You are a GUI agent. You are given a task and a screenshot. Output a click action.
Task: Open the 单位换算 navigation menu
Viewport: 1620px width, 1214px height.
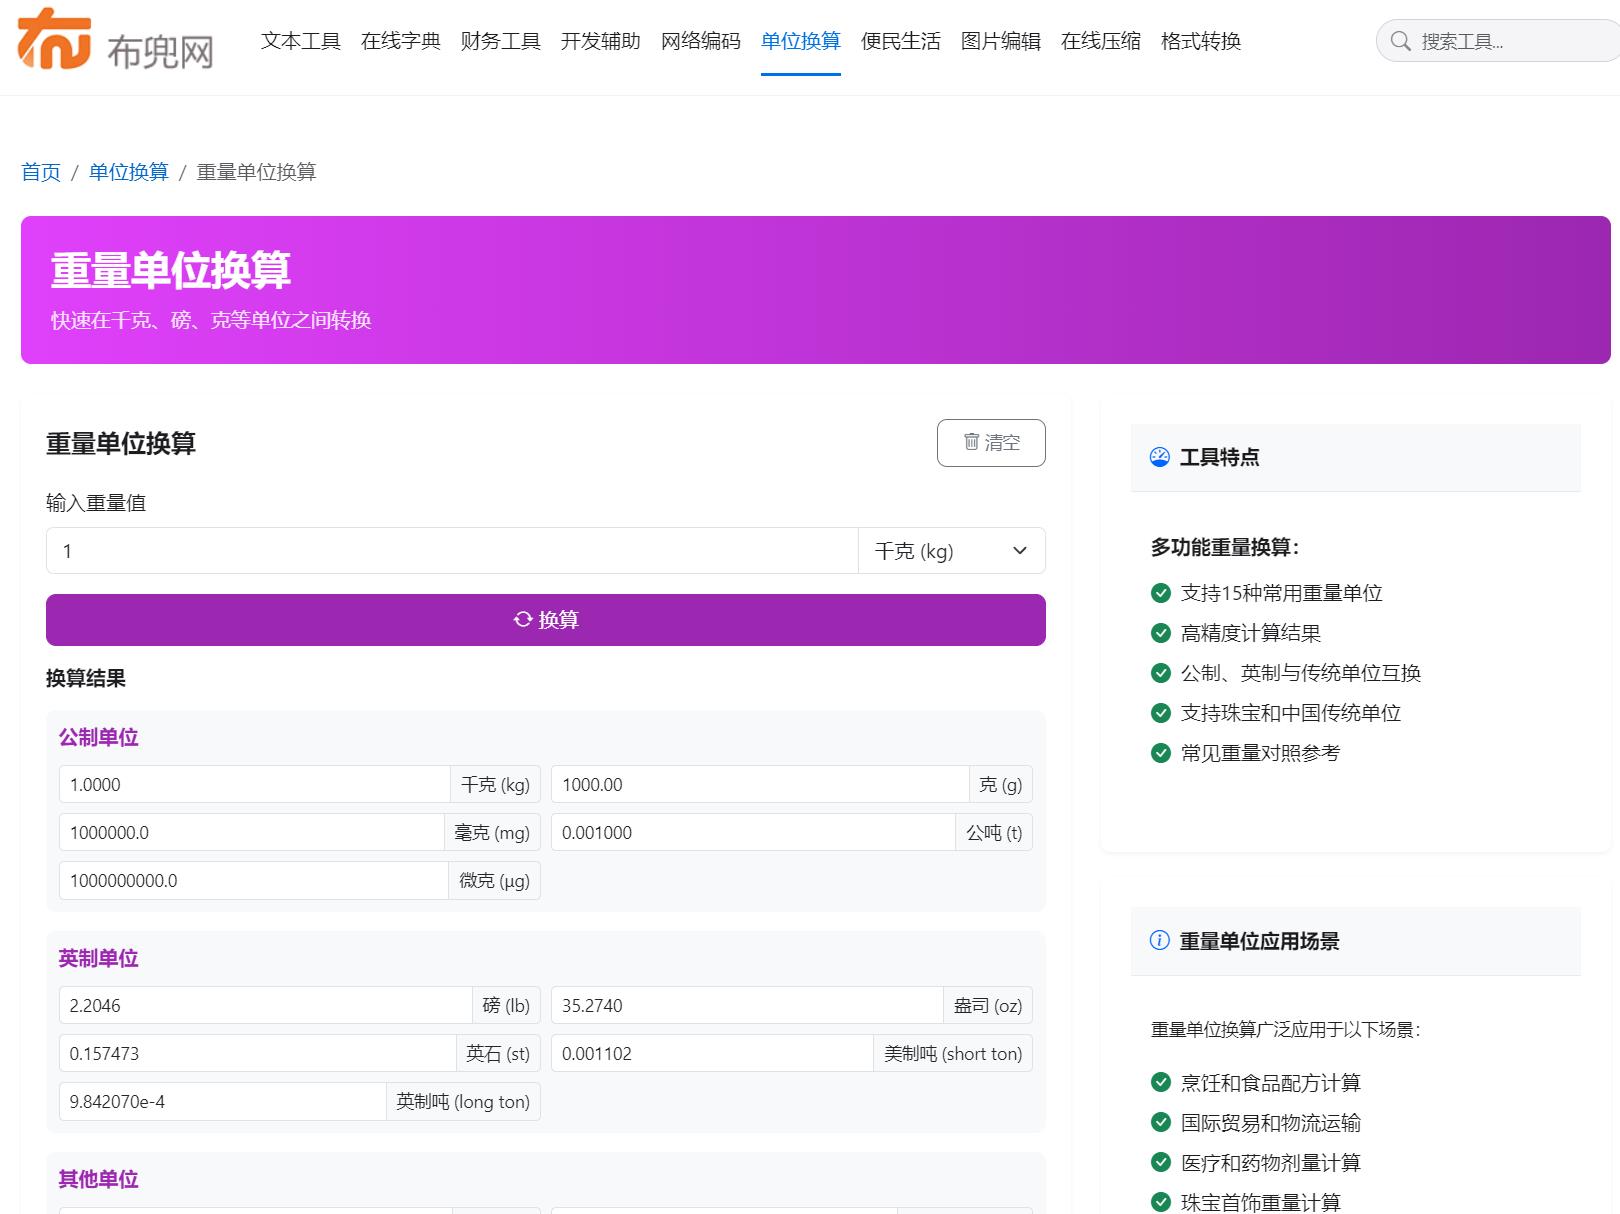point(800,41)
